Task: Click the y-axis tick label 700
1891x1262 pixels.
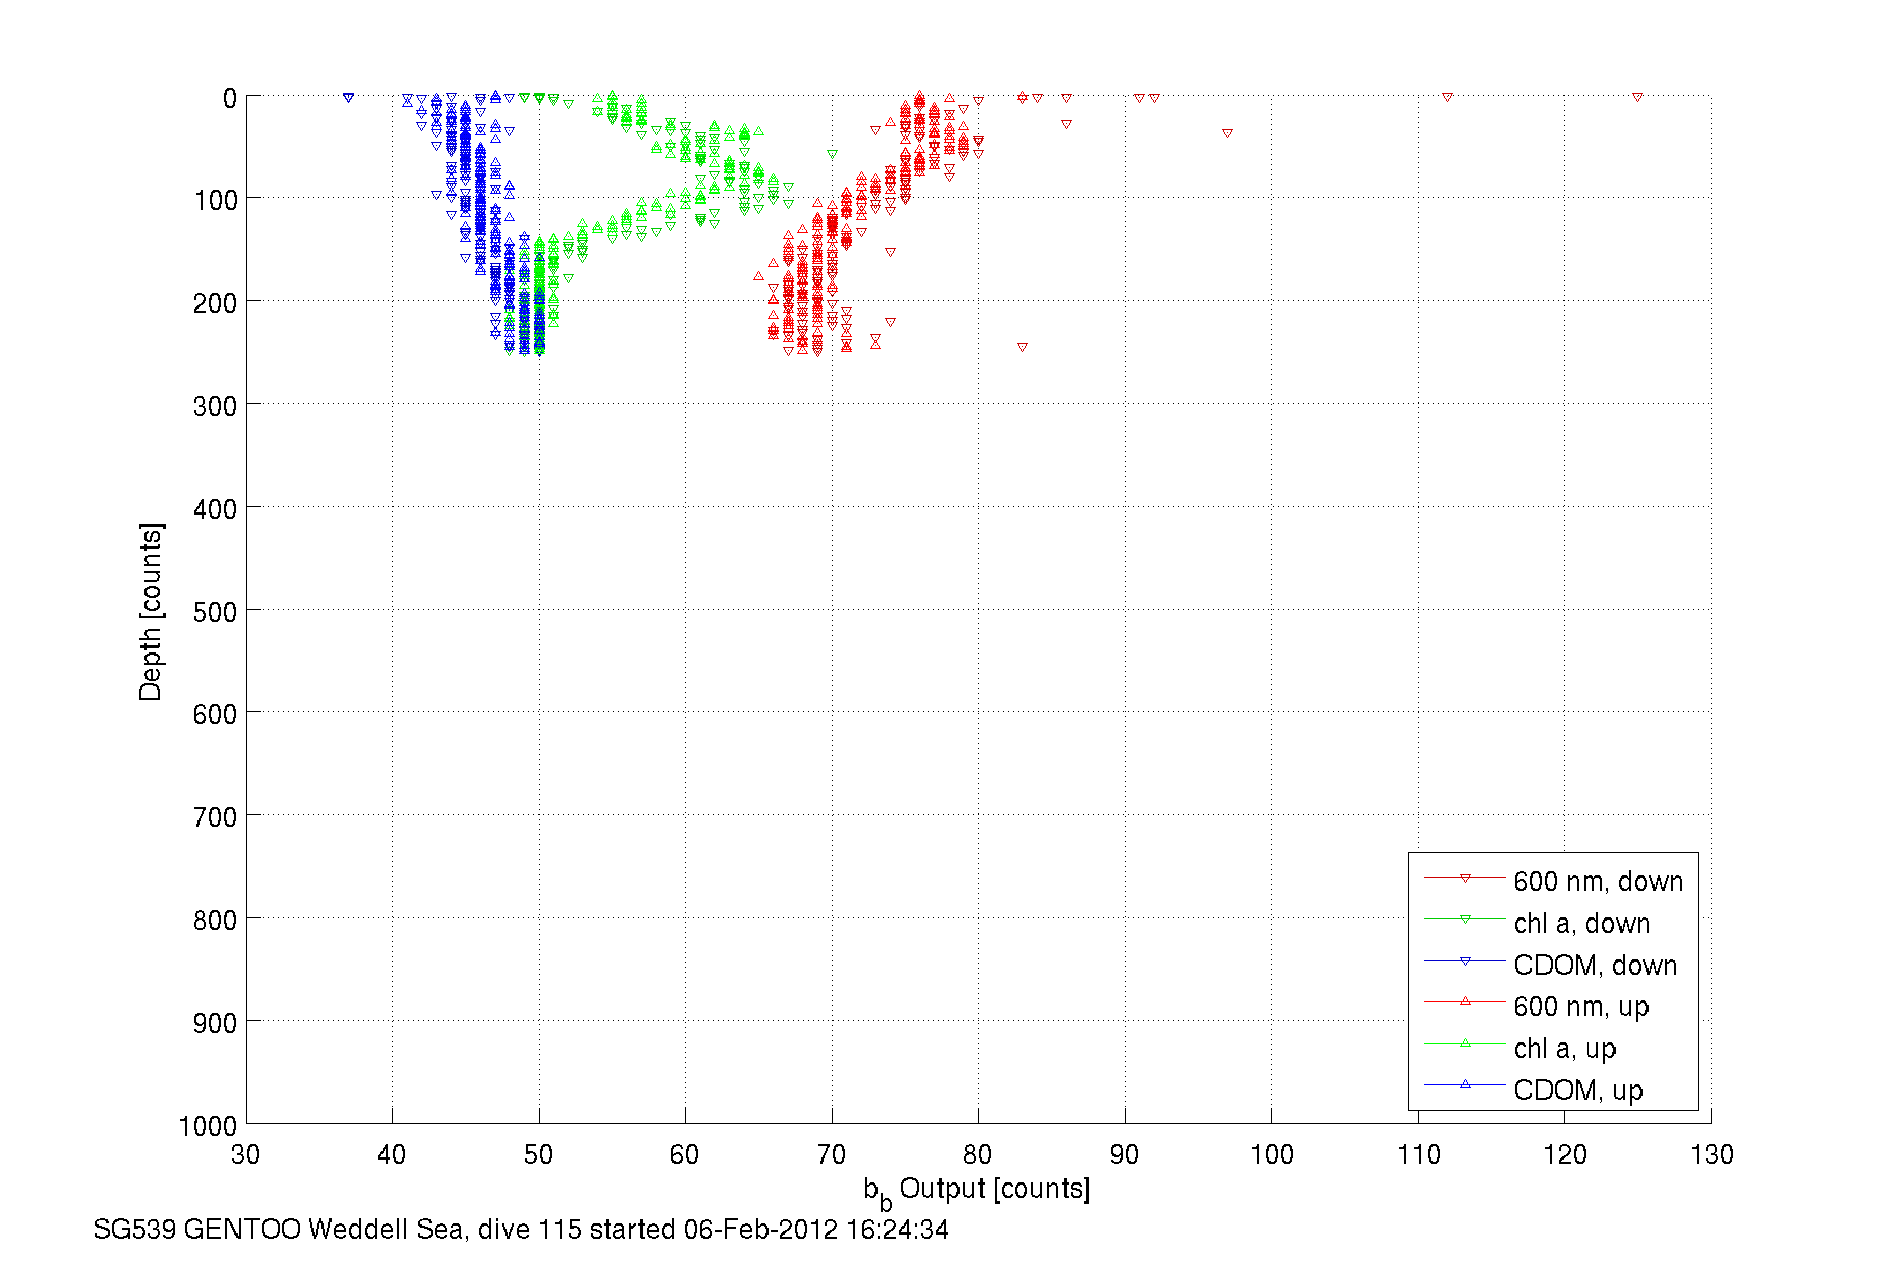Action: click(215, 817)
